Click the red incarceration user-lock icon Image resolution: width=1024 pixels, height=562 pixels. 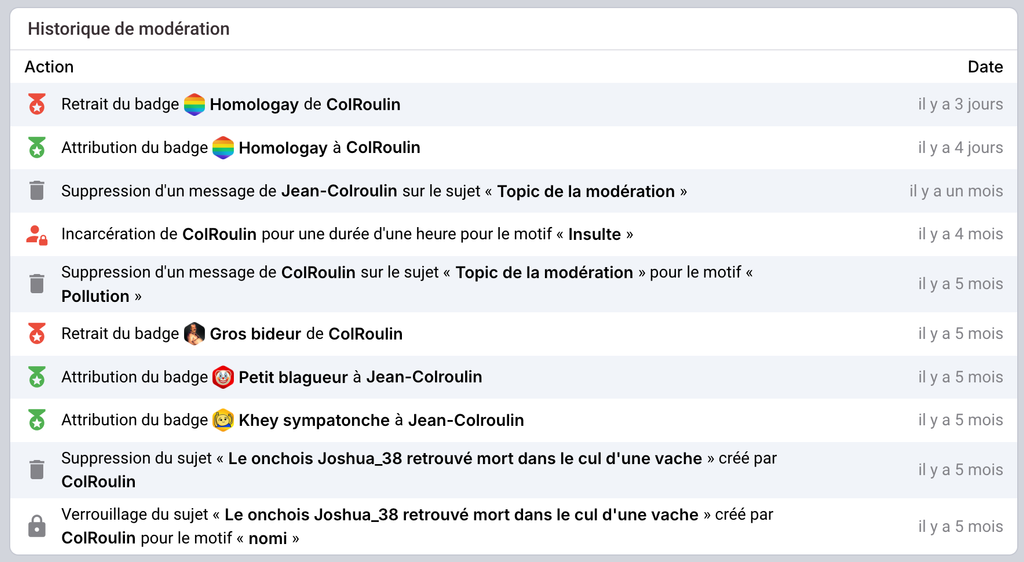click(37, 235)
